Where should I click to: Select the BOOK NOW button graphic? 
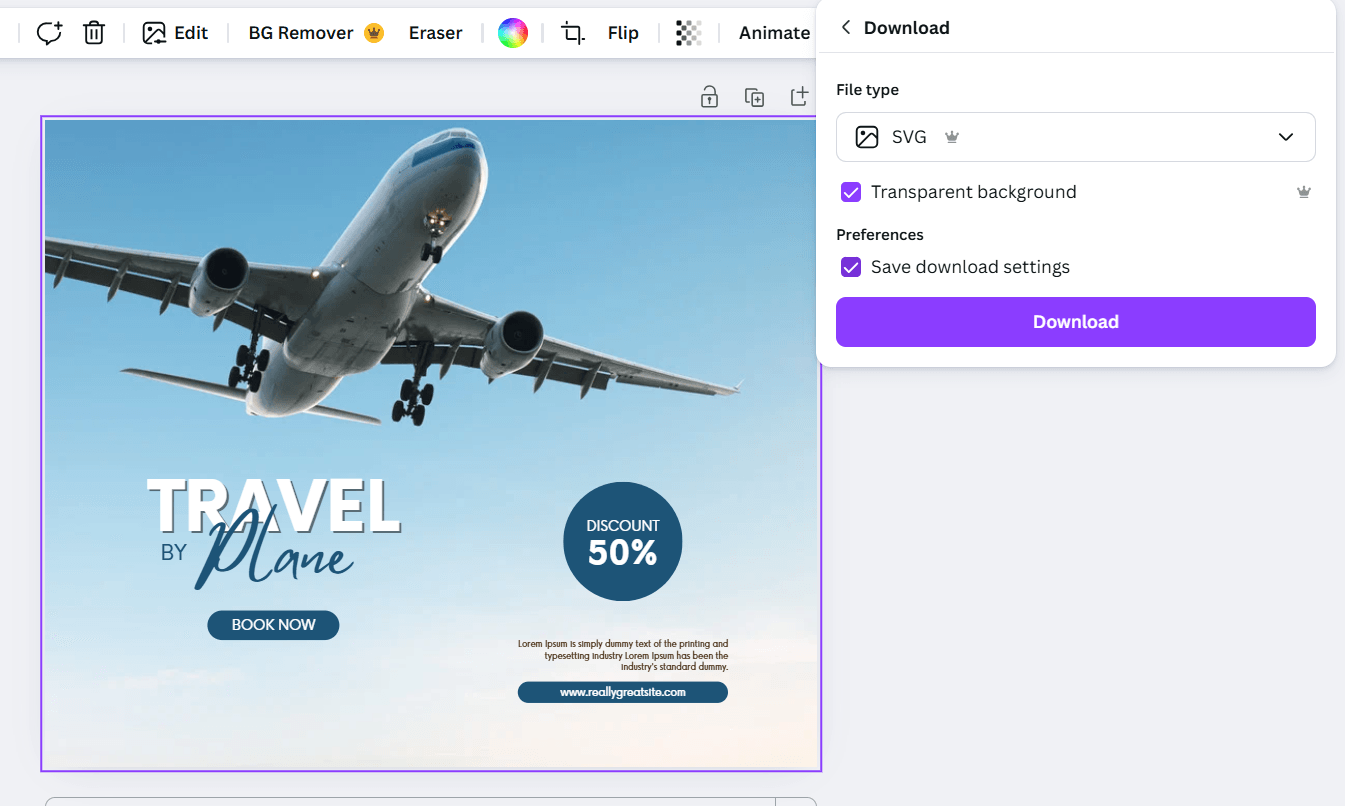coord(273,625)
